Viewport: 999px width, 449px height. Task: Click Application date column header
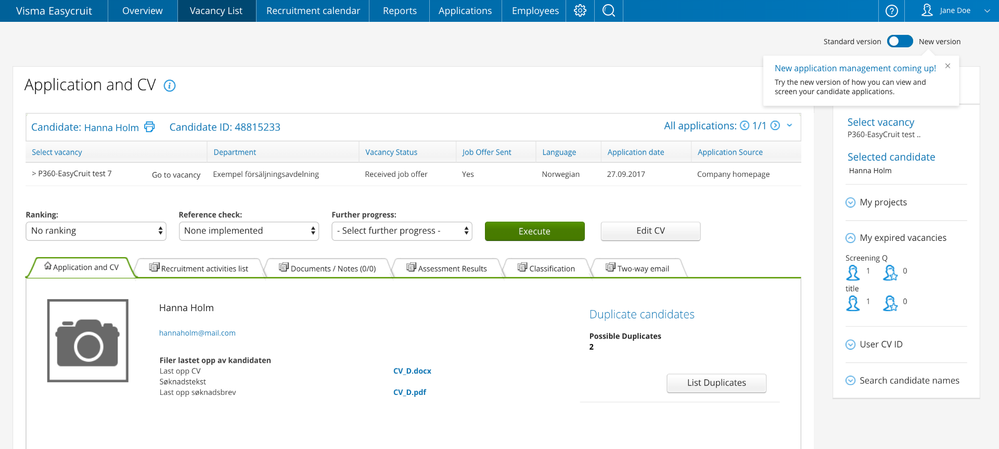click(635, 152)
